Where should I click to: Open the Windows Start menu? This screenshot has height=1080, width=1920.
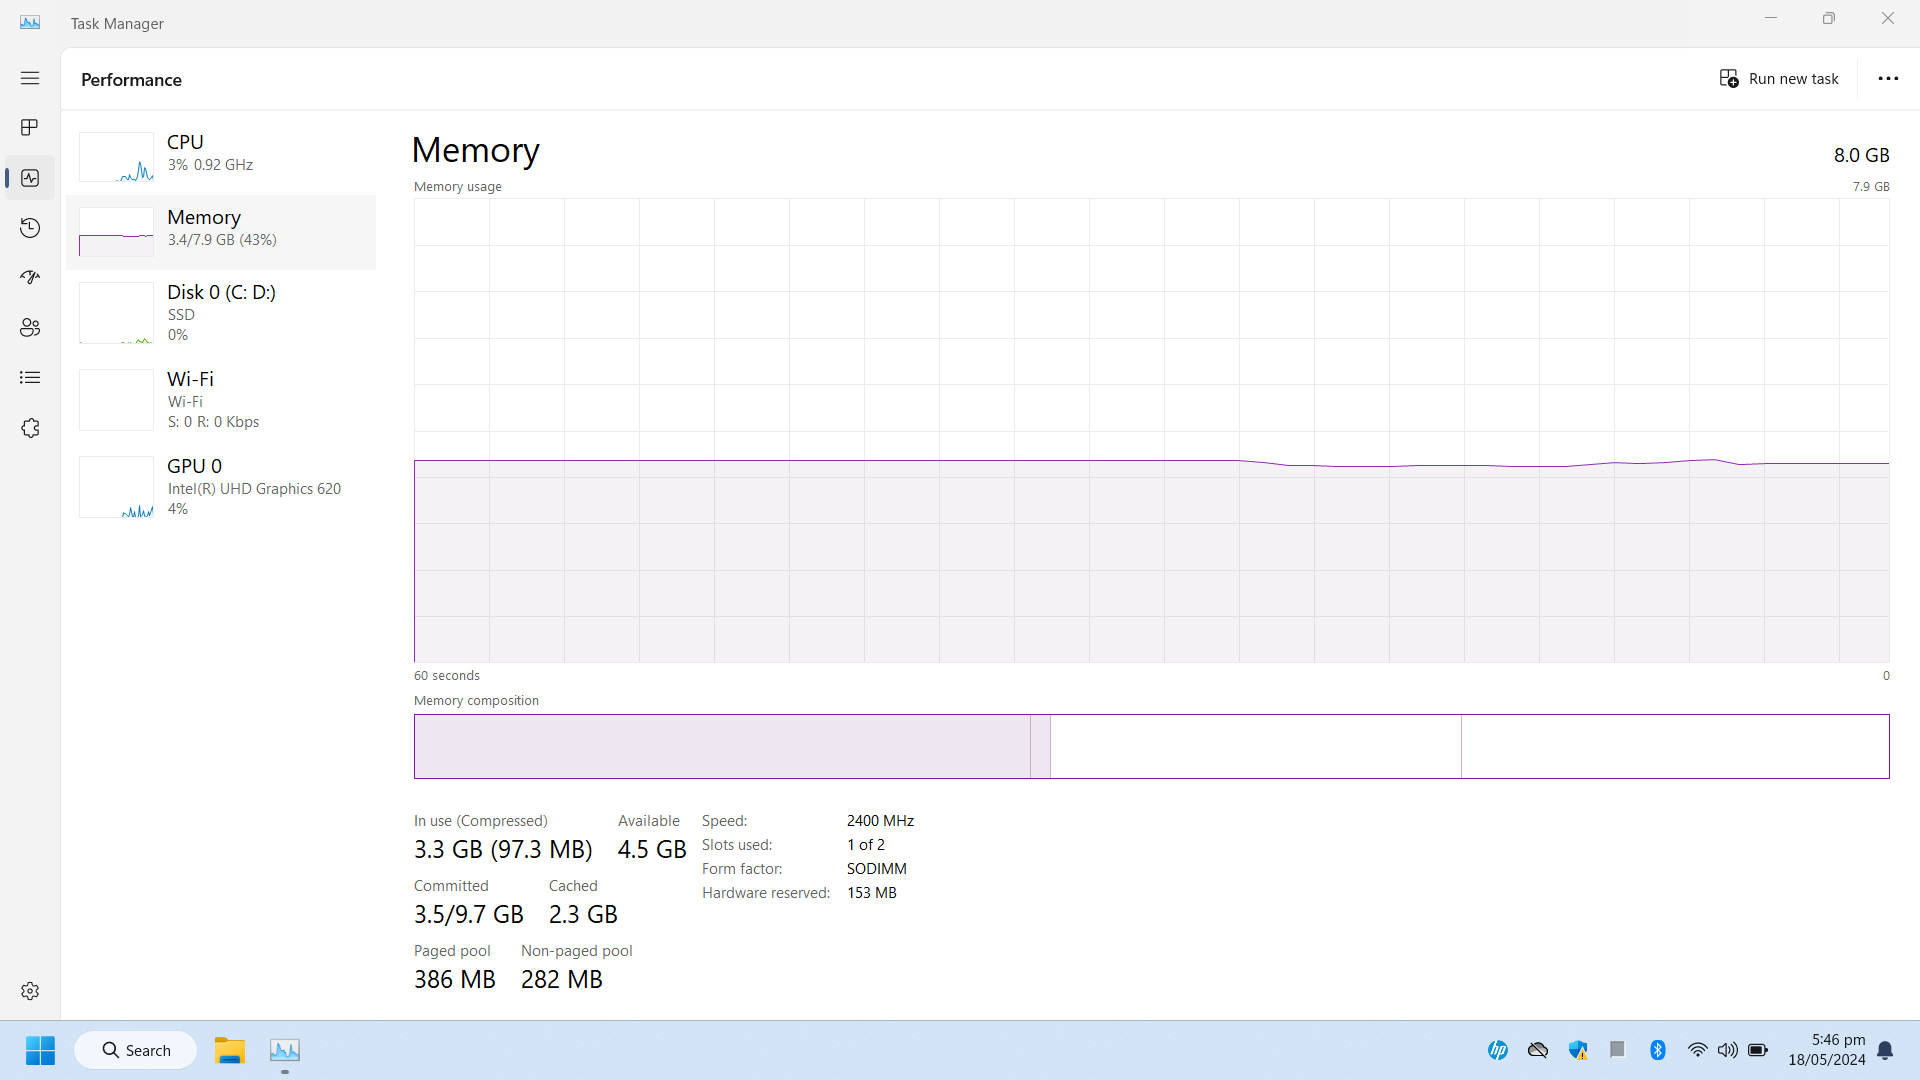point(40,1050)
